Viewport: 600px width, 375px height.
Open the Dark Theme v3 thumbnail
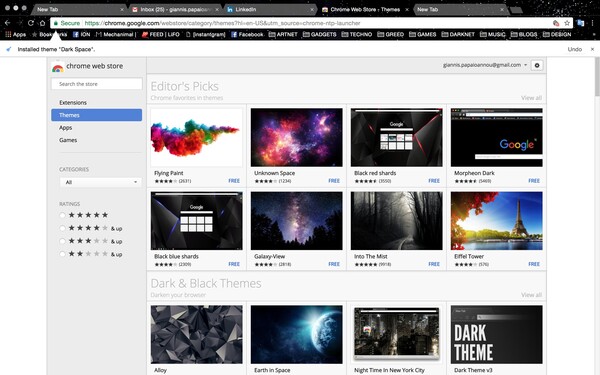coord(496,334)
